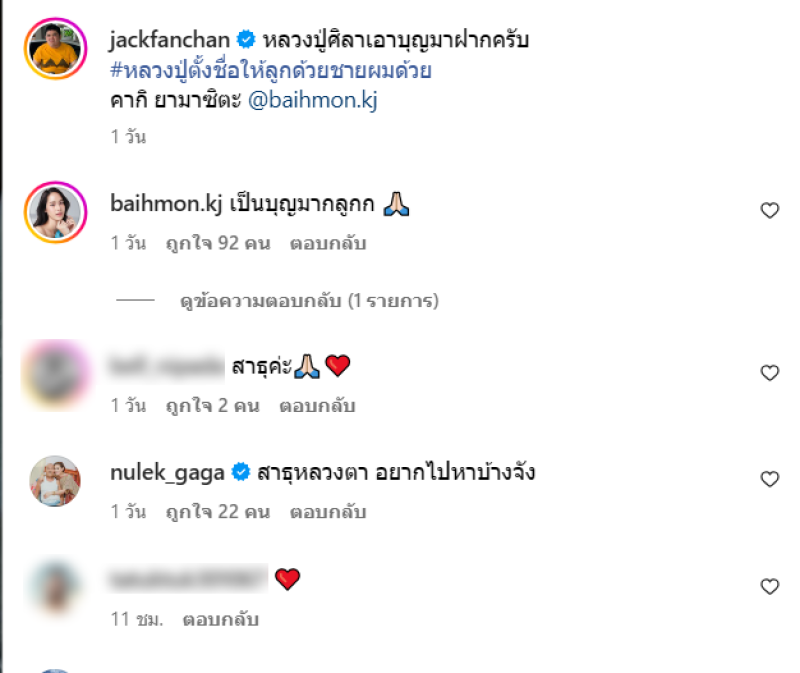
Task: Click nulek_gaga's blue verified badge
Action: coord(241,472)
